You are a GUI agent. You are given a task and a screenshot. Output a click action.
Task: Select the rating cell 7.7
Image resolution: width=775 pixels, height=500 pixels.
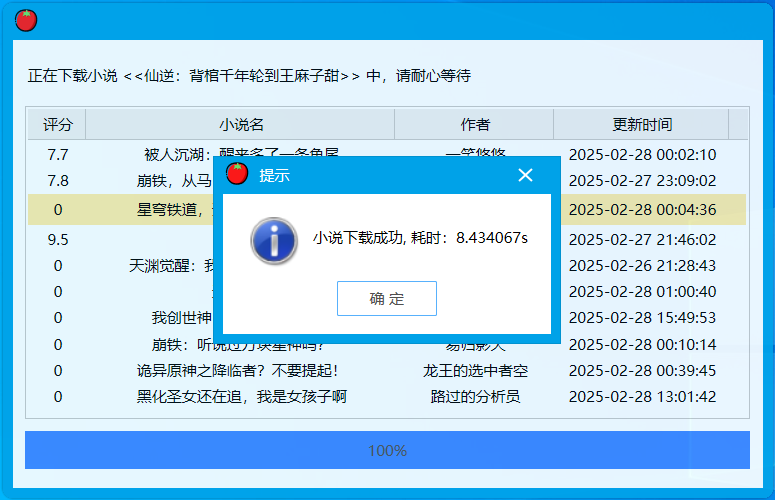58,155
